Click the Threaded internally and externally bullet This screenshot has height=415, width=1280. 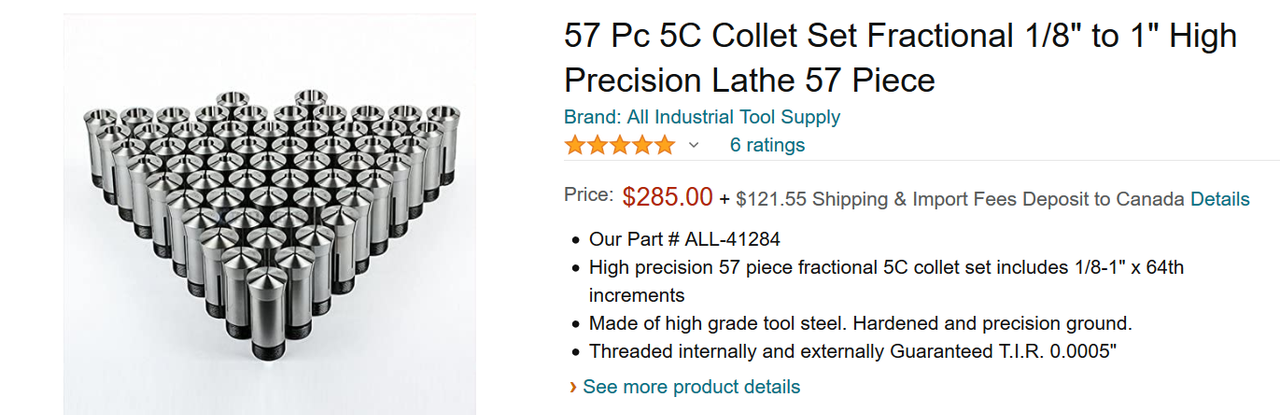866,352
